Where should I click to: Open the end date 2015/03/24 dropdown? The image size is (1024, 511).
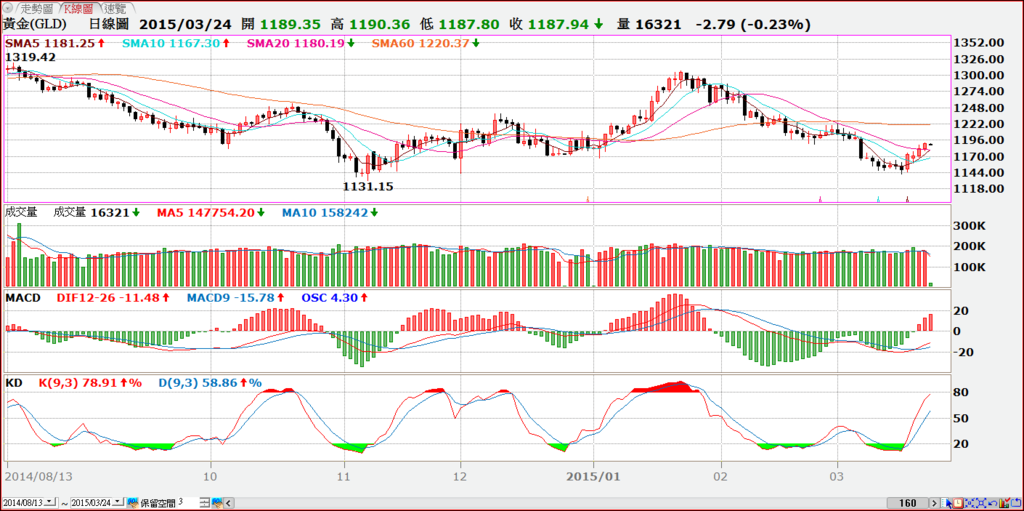118,502
